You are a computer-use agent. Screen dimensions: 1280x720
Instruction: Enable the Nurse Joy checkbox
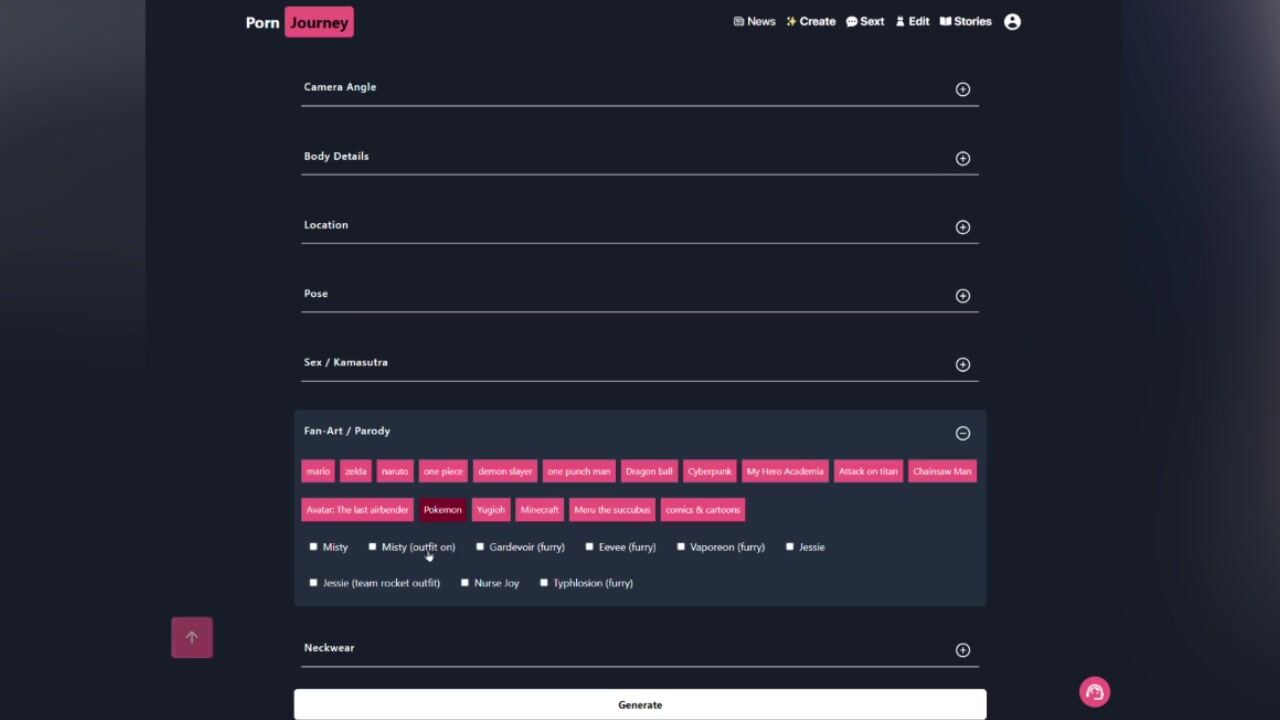click(x=465, y=583)
